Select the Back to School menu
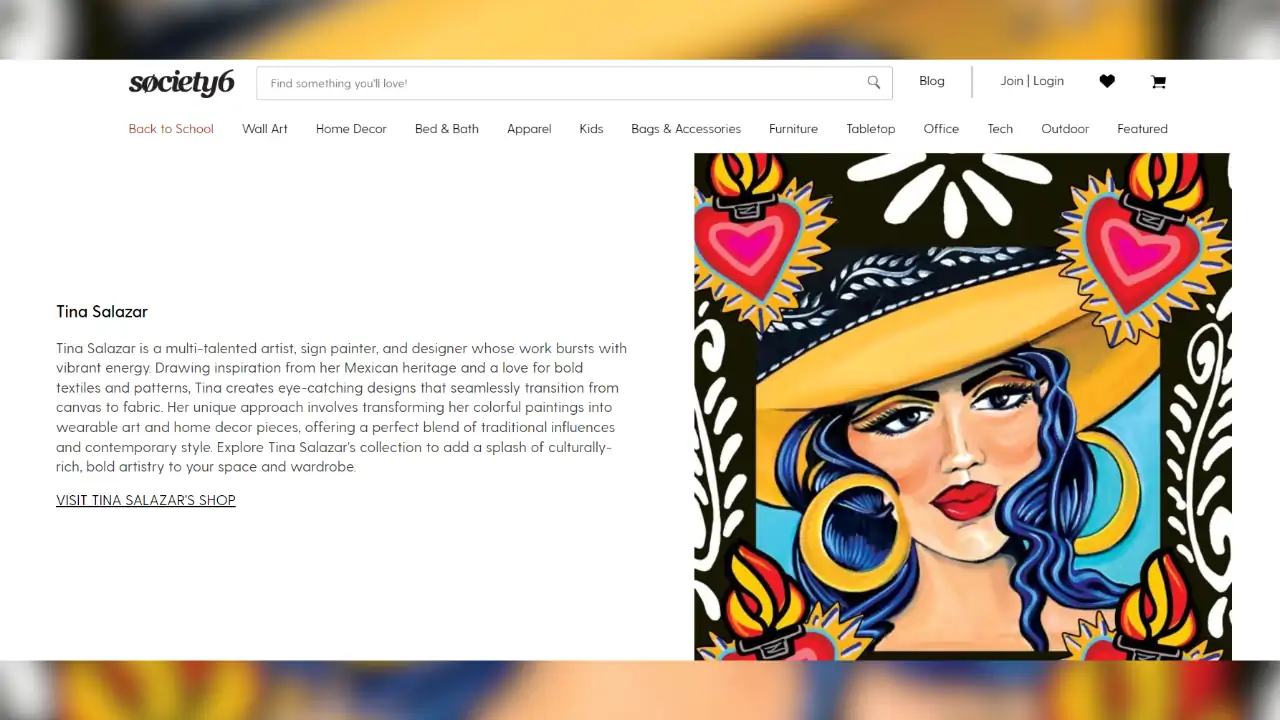Screen dimensions: 1280x720 click(171, 129)
